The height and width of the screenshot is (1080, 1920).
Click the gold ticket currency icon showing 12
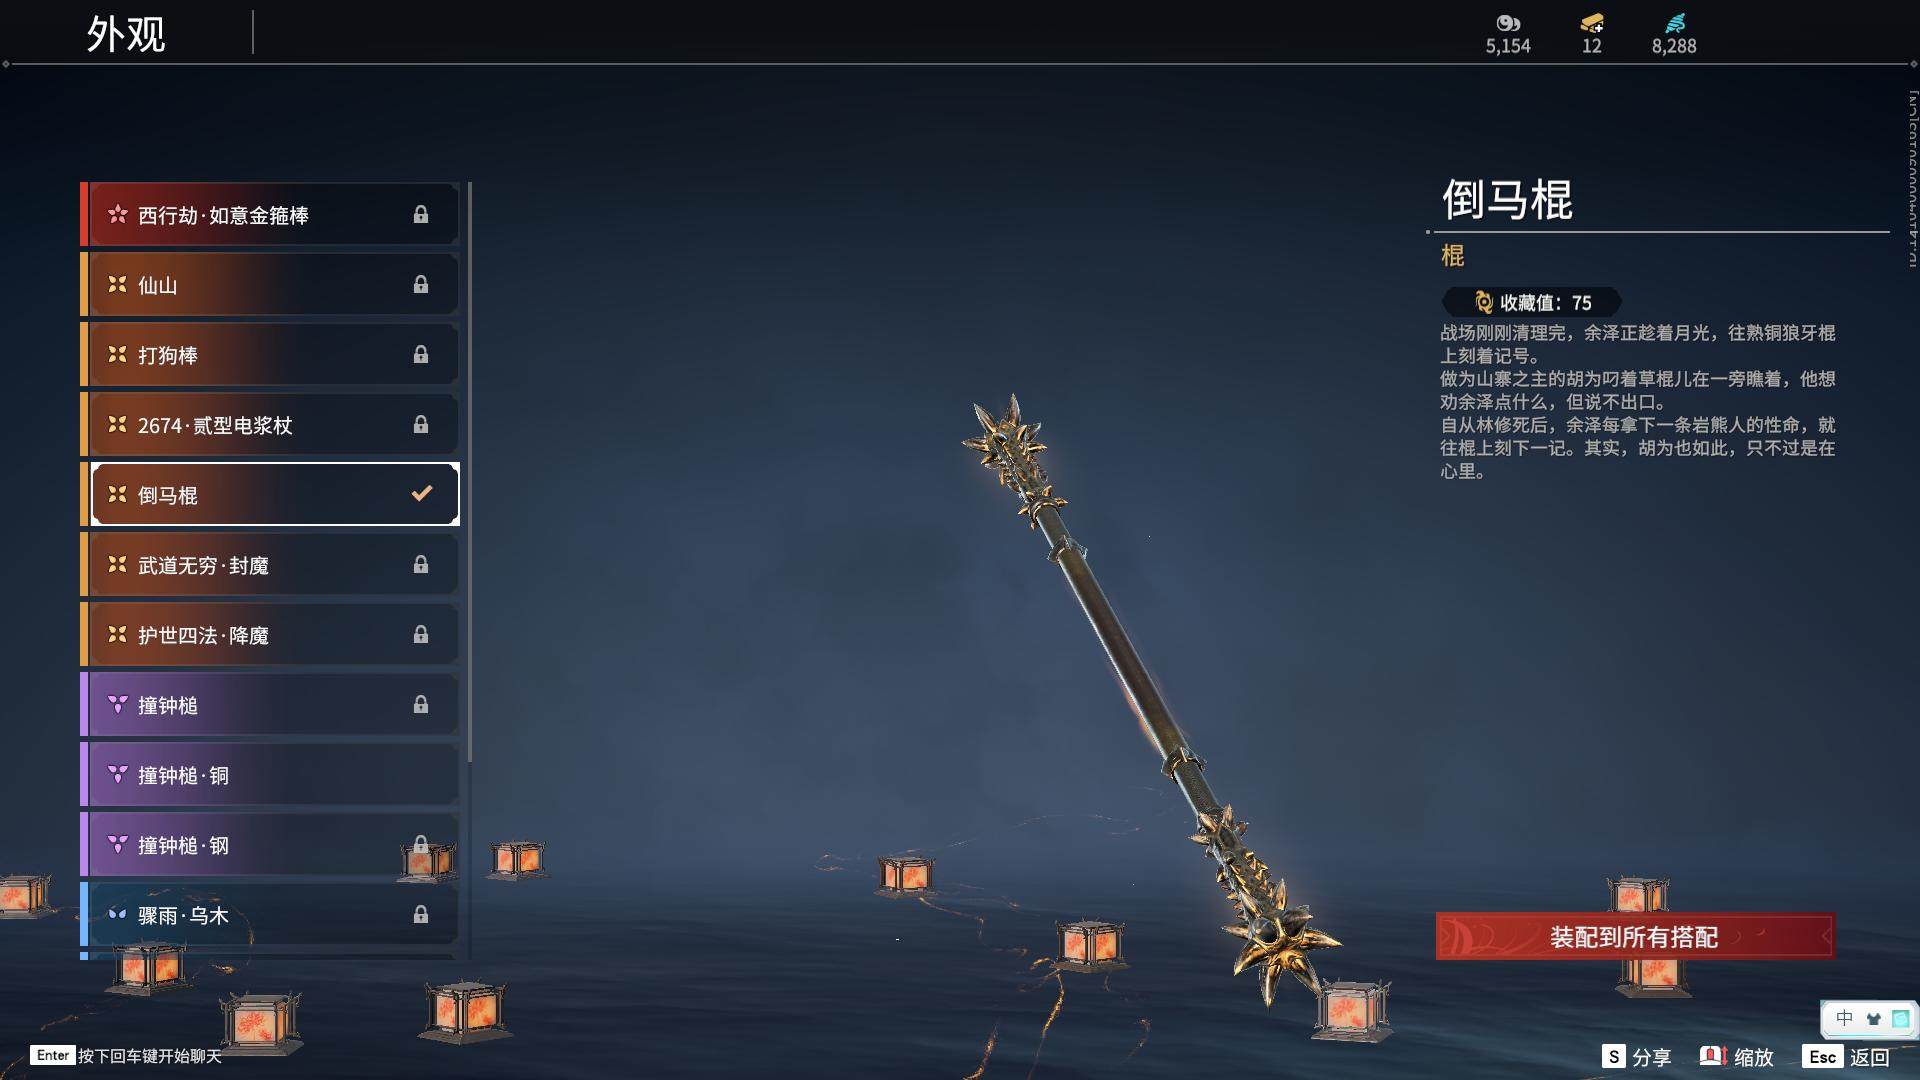tap(1592, 23)
